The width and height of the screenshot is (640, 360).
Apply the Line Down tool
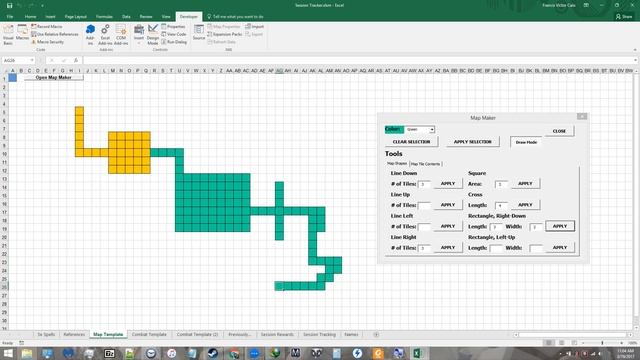point(448,184)
